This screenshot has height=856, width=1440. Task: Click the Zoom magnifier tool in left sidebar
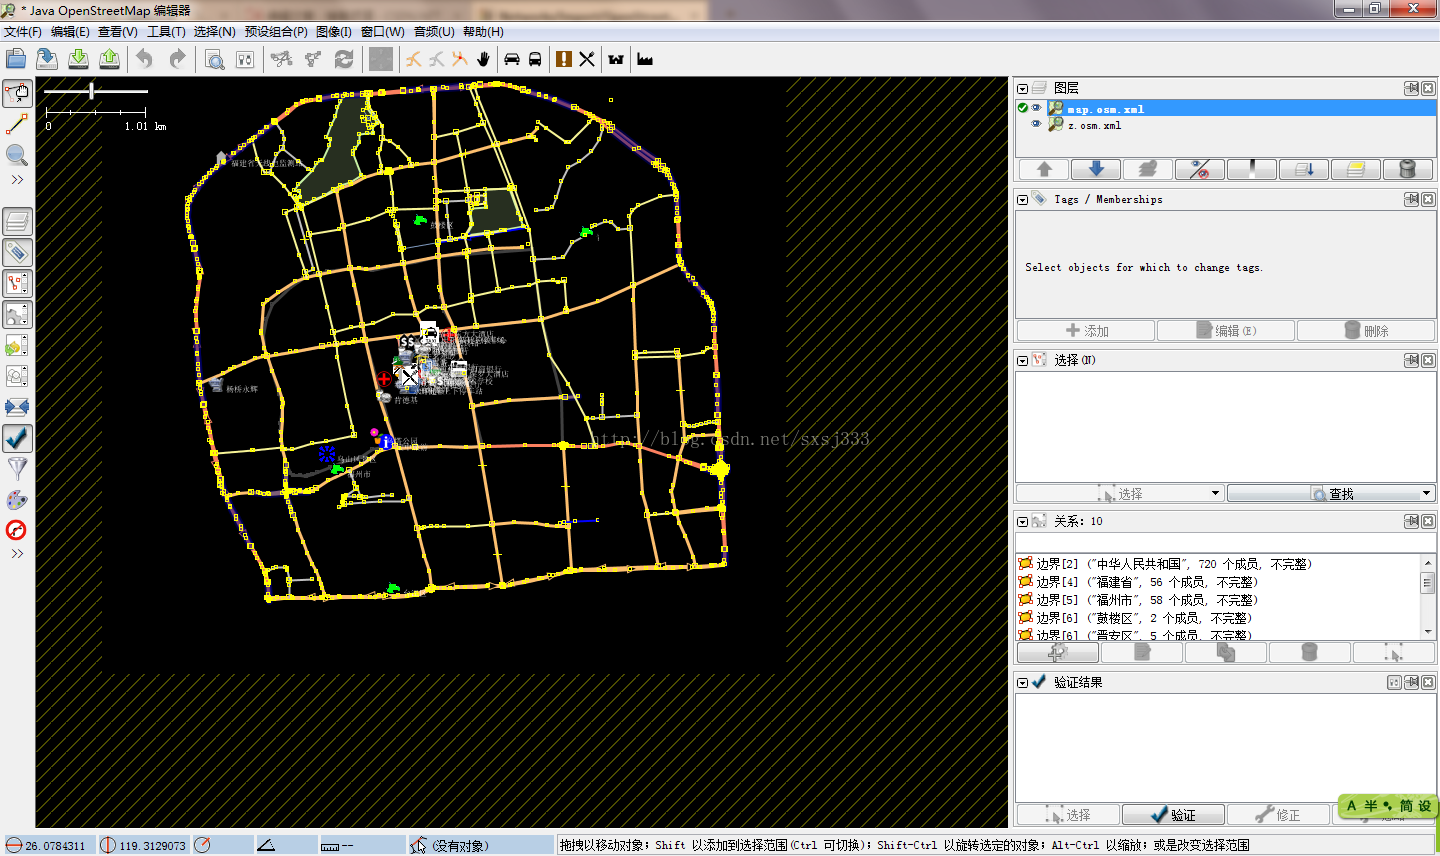(17, 155)
